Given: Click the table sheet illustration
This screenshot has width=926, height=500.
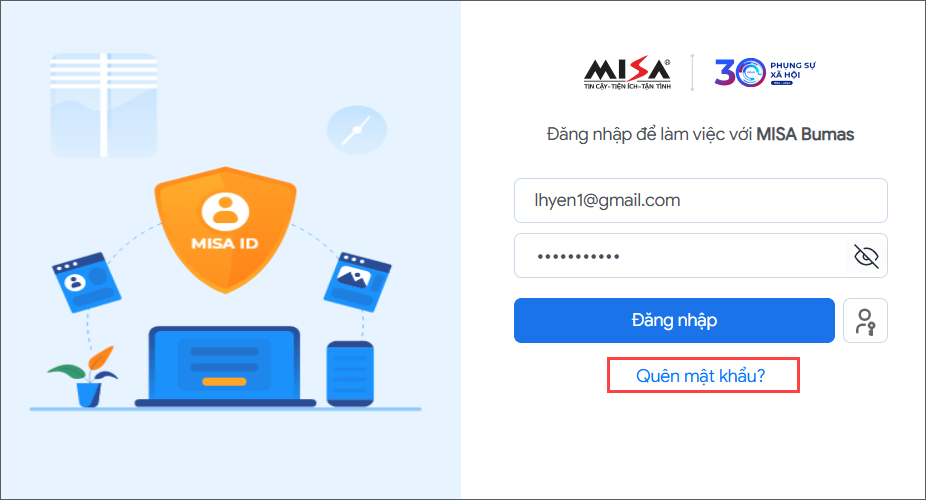Looking at the screenshot, I should [104, 106].
